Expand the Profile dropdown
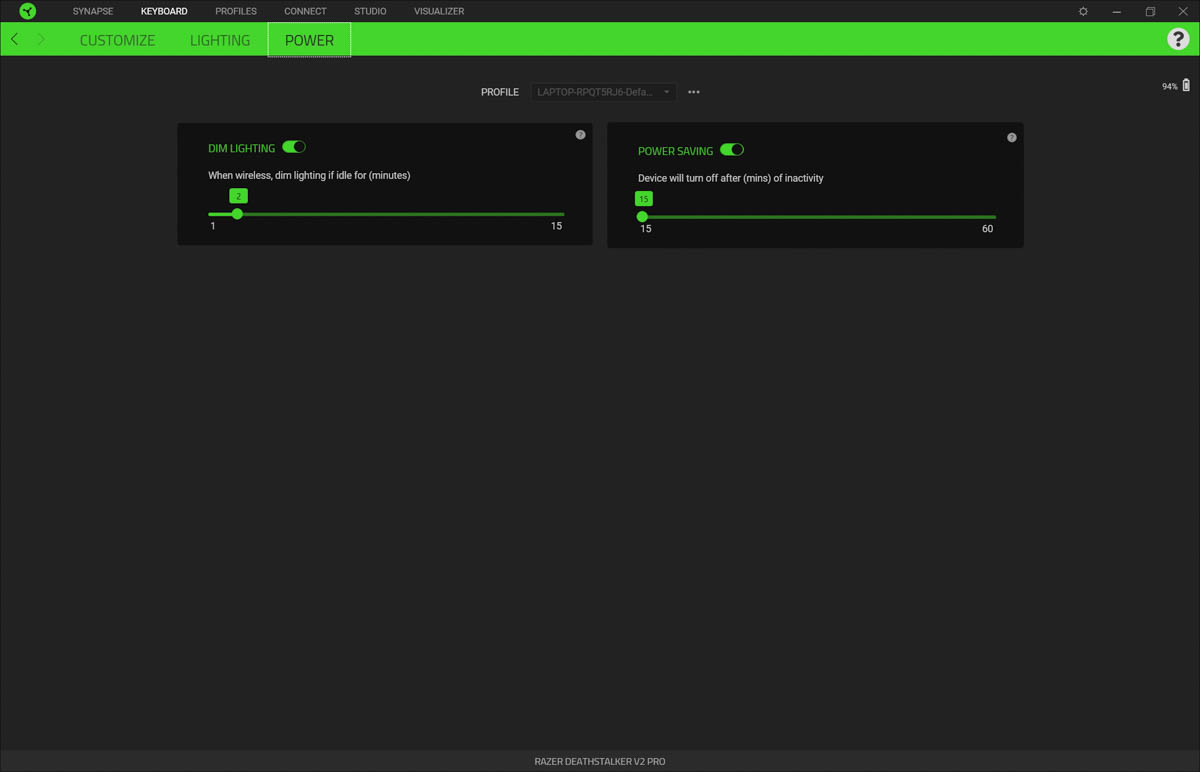The height and width of the screenshot is (772, 1200). tap(603, 92)
